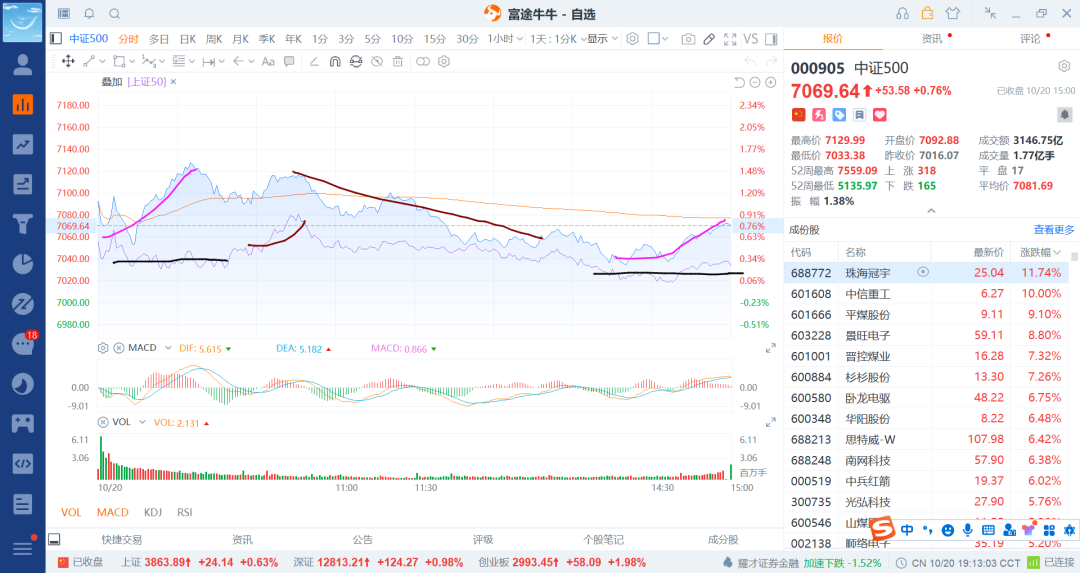Expand the MACD indicator dropdown arrow

pos(168,348)
